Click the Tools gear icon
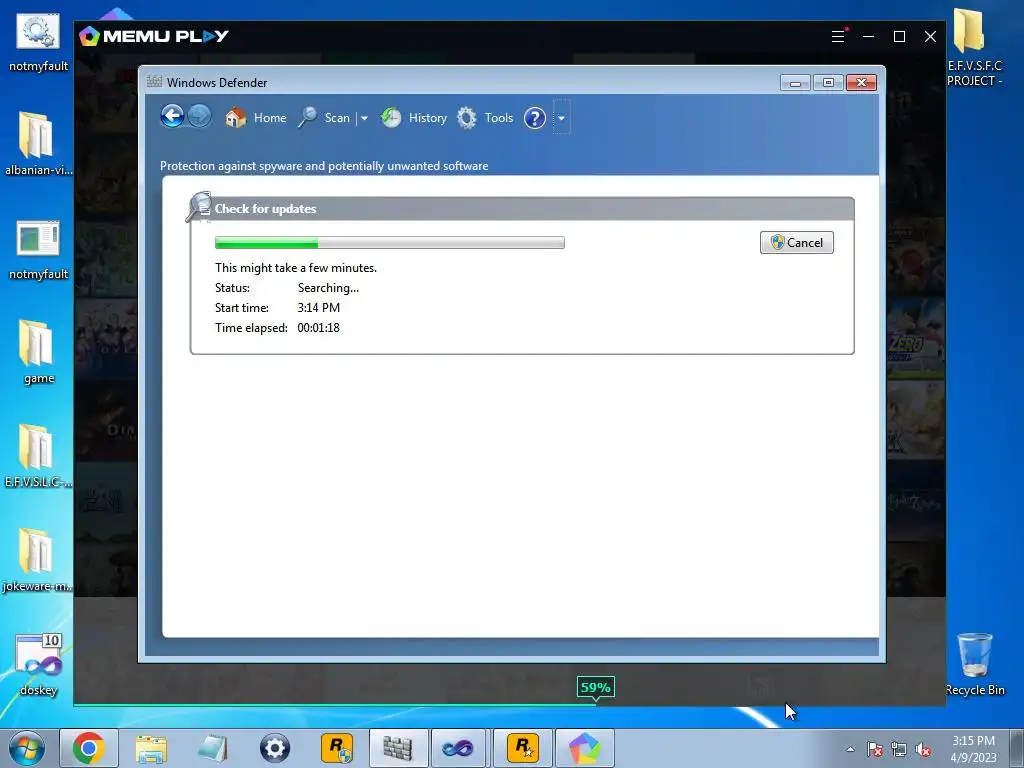This screenshot has height=768, width=1024. point(466,118)
